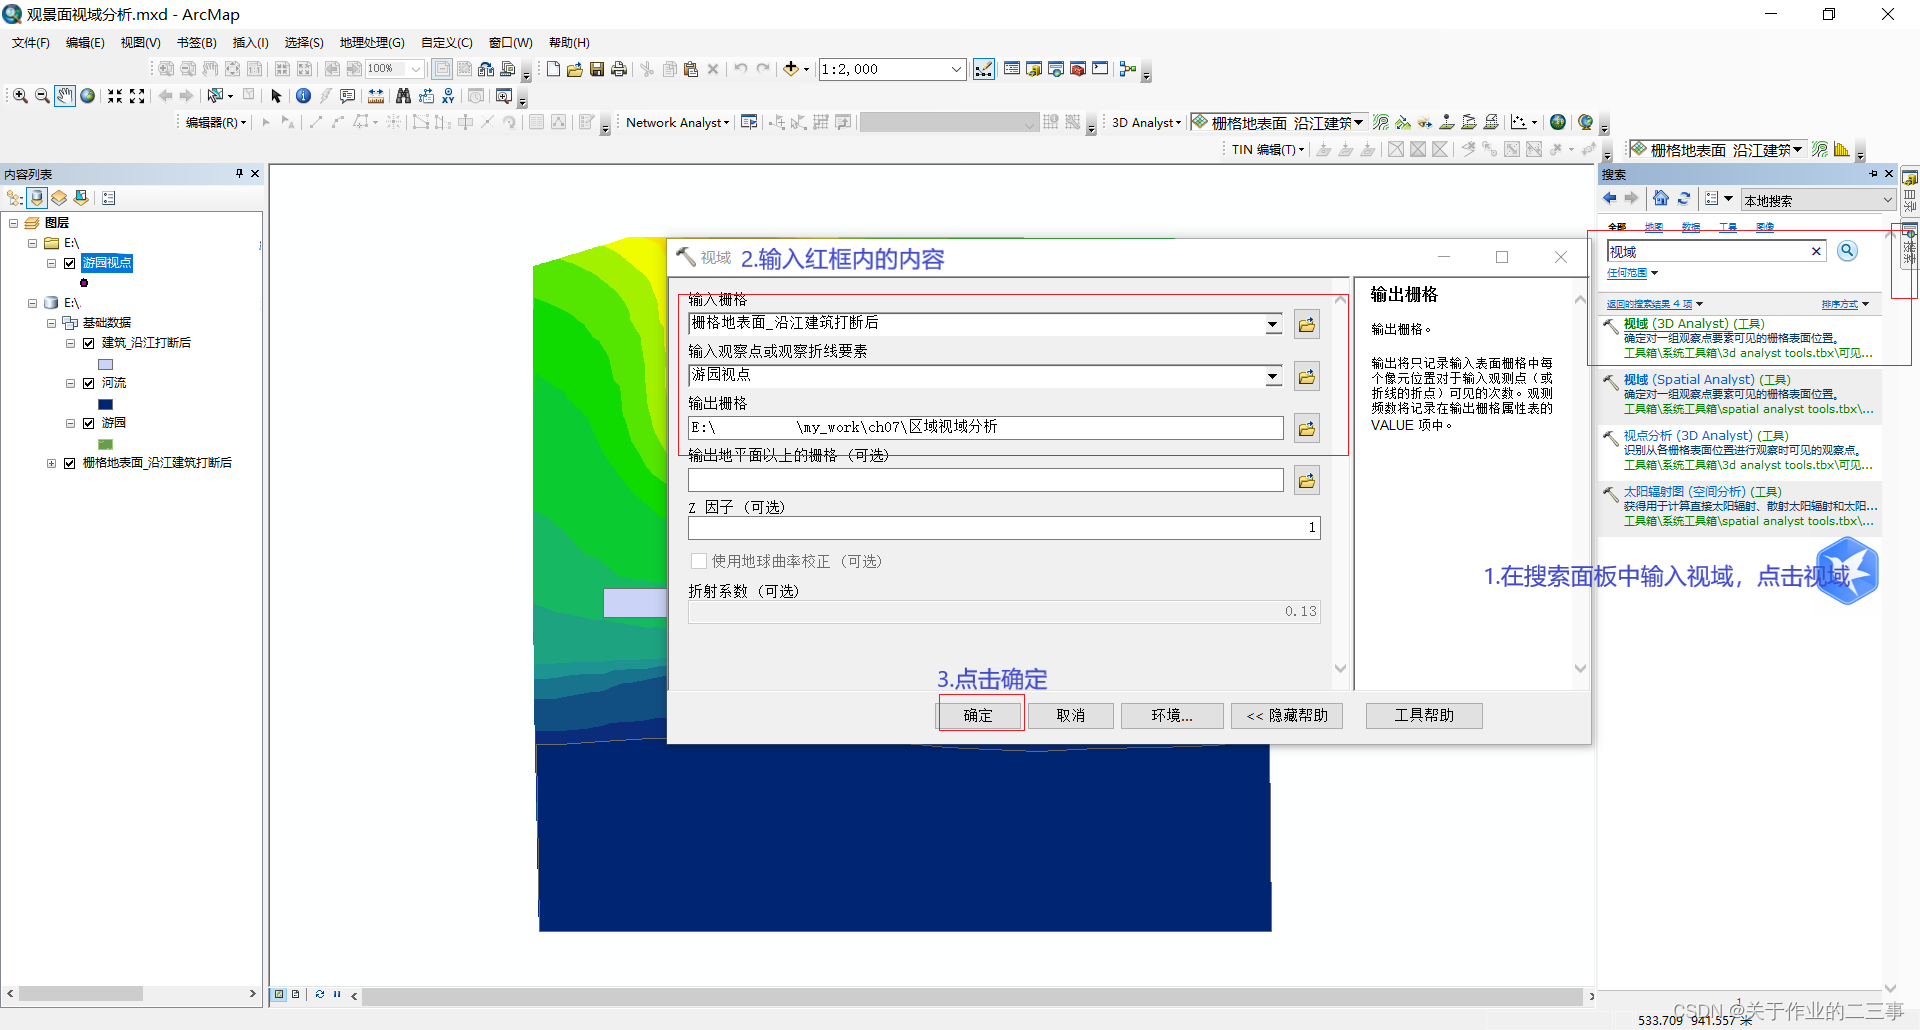1920x1030 pixels.
Task: Browse for input raster folder icon
Action: tap(1307, 325)
